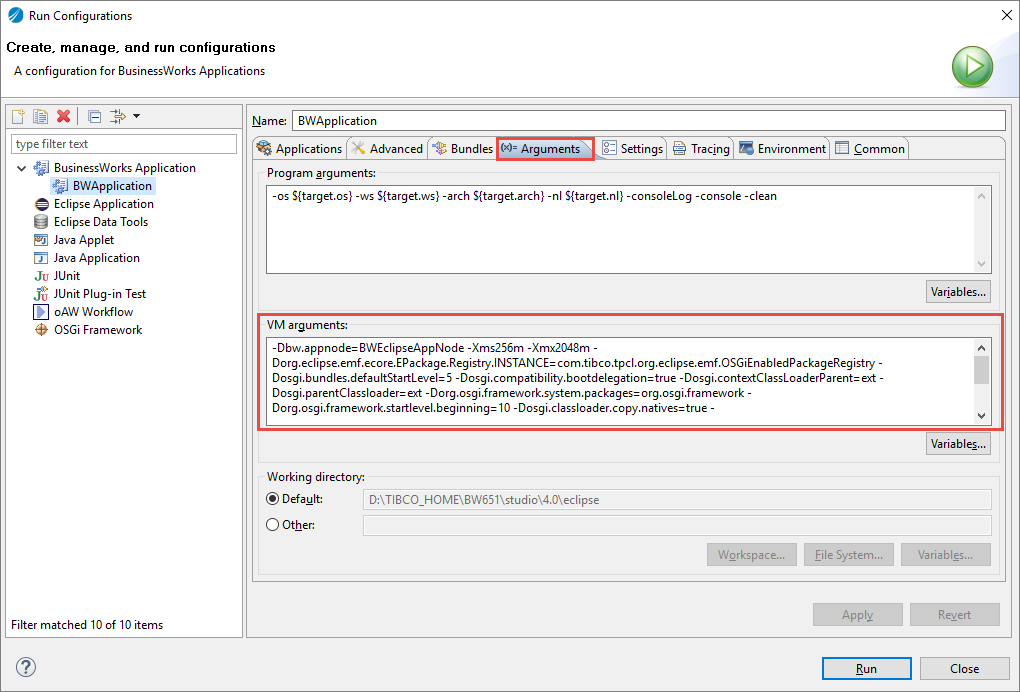The width and height of the screenshot is (1020, 692).
Task: Open help with question mark icon
Action: pos(26,667)
